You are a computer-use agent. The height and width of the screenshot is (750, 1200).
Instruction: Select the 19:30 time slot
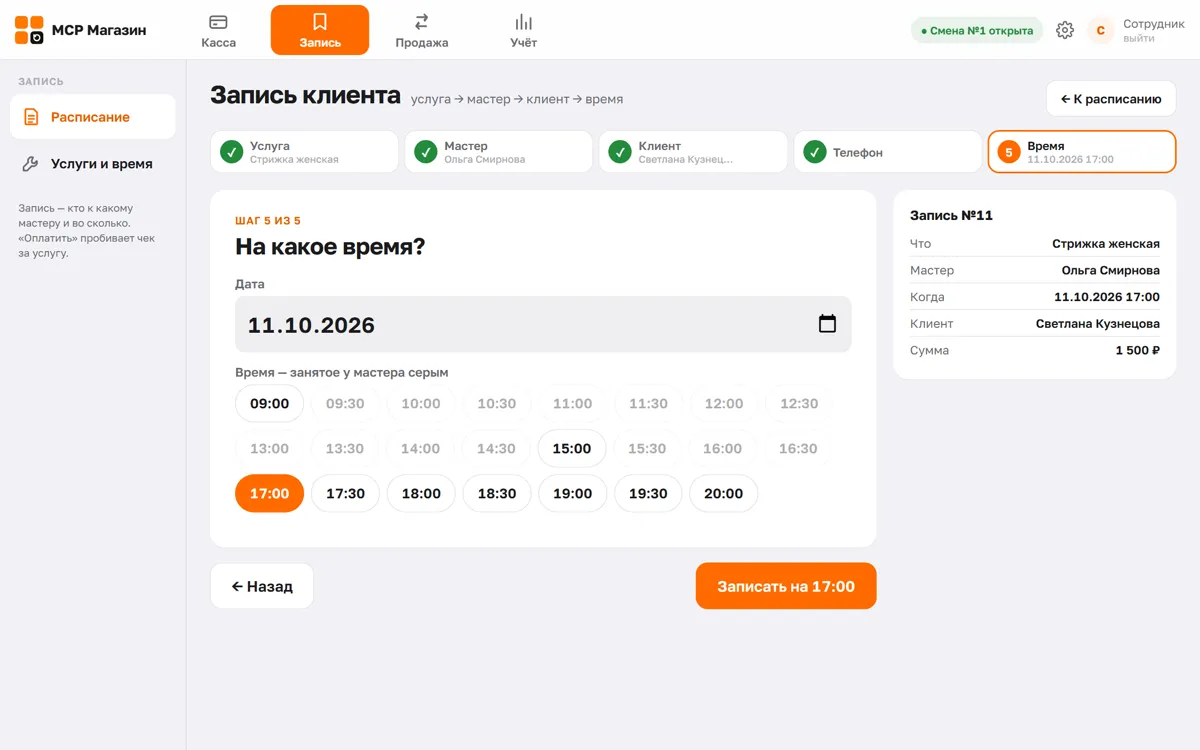[x=648, y=494]
